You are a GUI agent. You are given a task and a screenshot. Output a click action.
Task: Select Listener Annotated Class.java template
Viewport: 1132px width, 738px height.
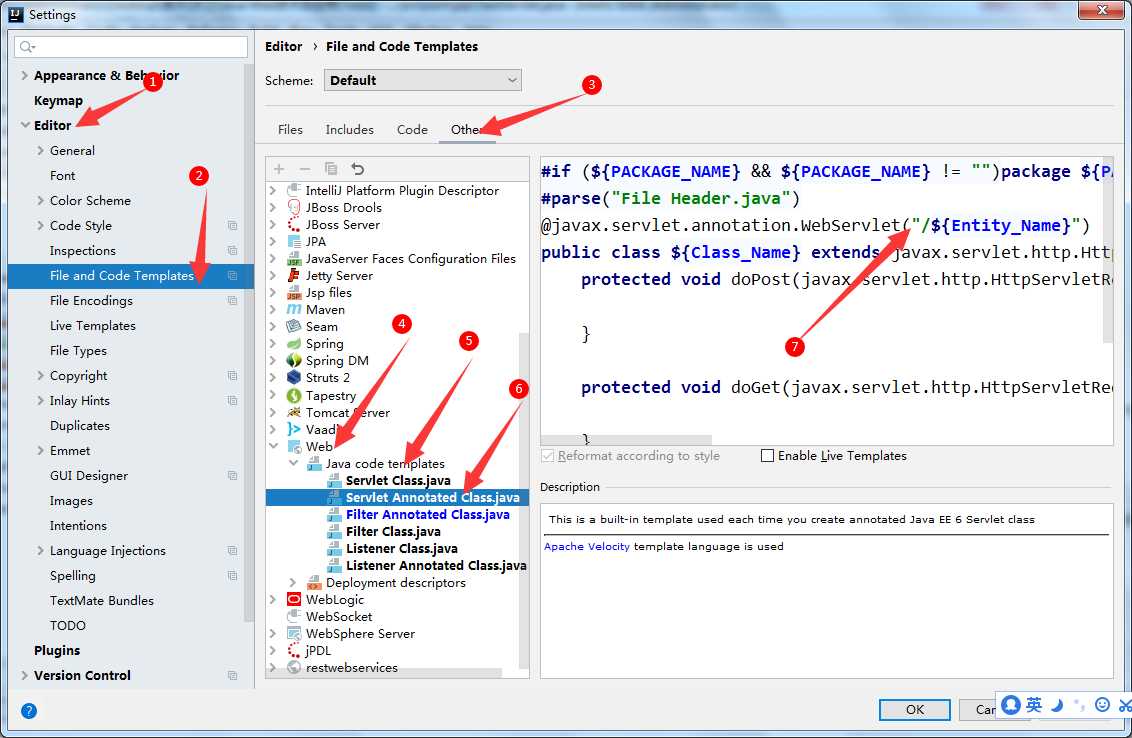(x=436, y=565)
